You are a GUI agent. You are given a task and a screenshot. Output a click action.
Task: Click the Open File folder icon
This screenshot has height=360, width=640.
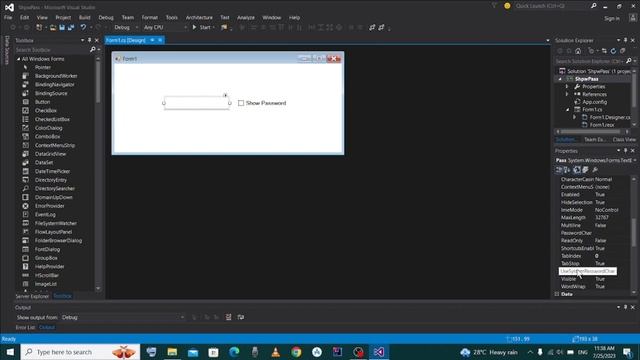53,27
